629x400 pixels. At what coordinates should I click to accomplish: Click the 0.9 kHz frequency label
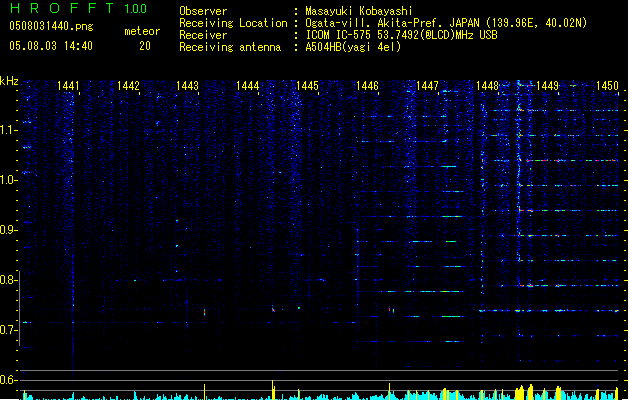[8, 230]
